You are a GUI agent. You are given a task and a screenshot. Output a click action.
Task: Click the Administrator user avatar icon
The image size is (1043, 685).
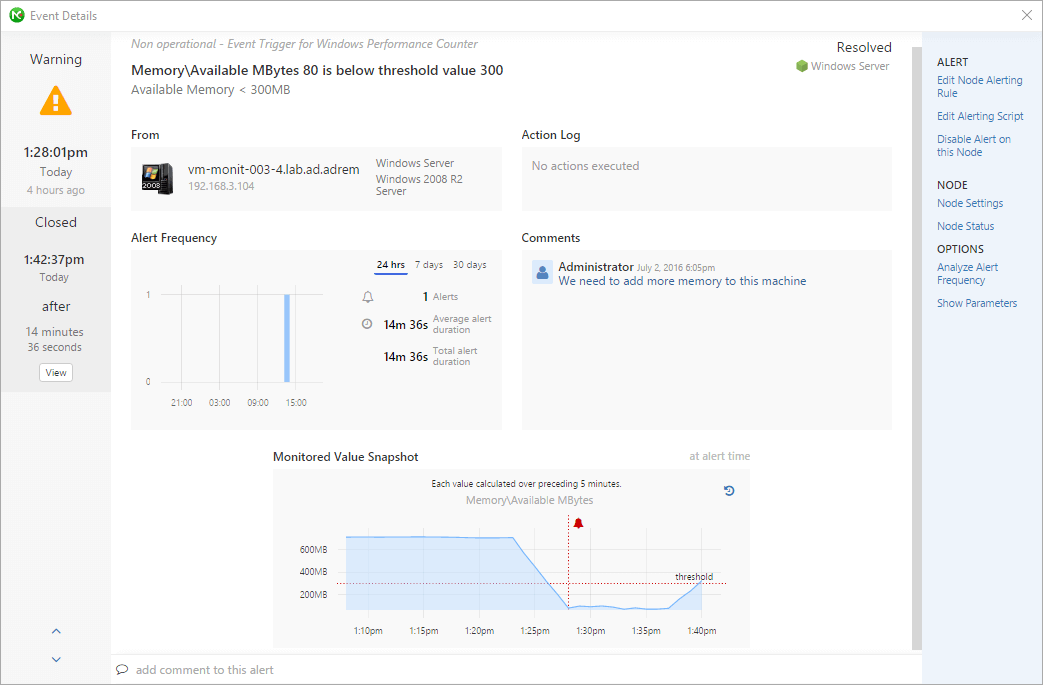[x=542, y=273]
